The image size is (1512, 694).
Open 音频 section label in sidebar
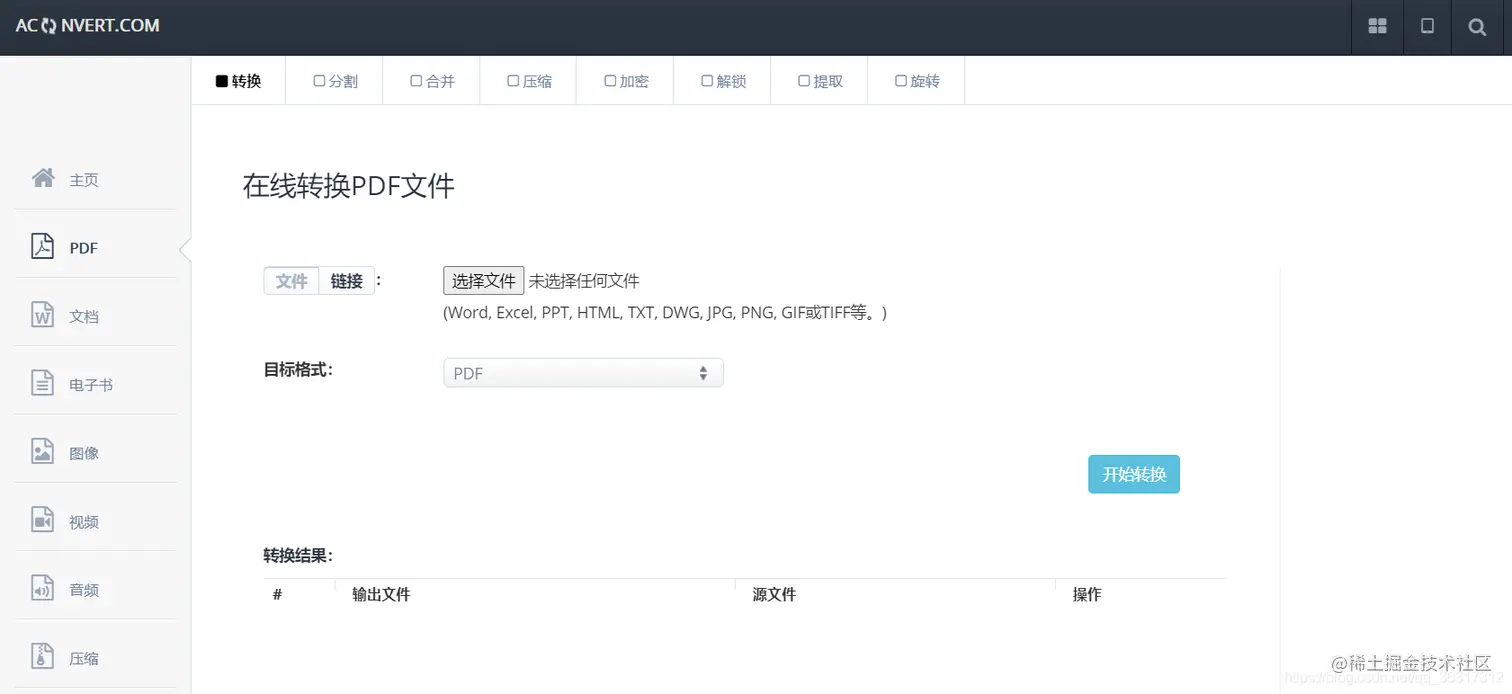[84, 590]
